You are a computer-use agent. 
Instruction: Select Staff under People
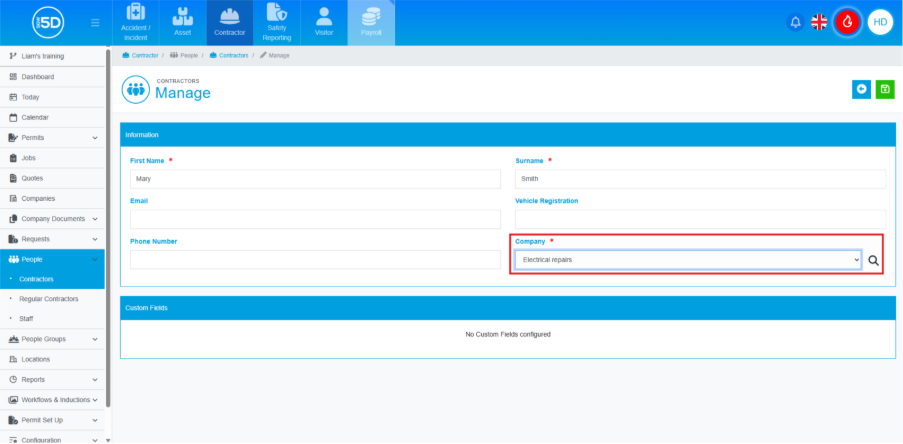(52, 318)
